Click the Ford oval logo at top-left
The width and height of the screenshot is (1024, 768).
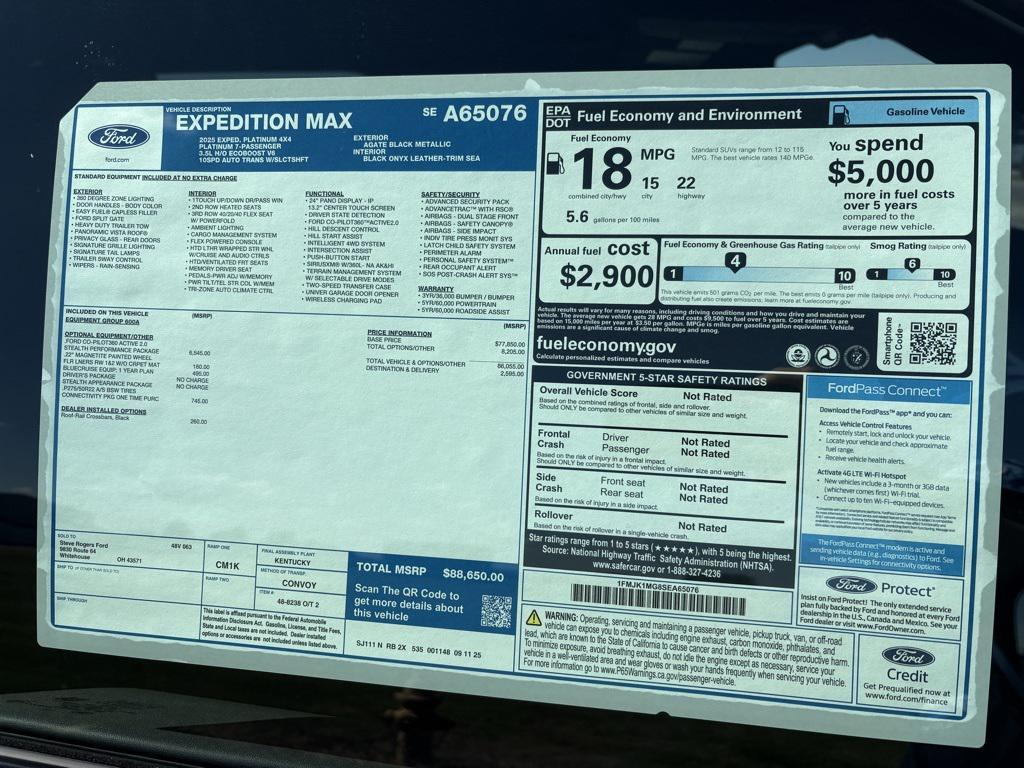pyautogui.click(x=118, y=137)
